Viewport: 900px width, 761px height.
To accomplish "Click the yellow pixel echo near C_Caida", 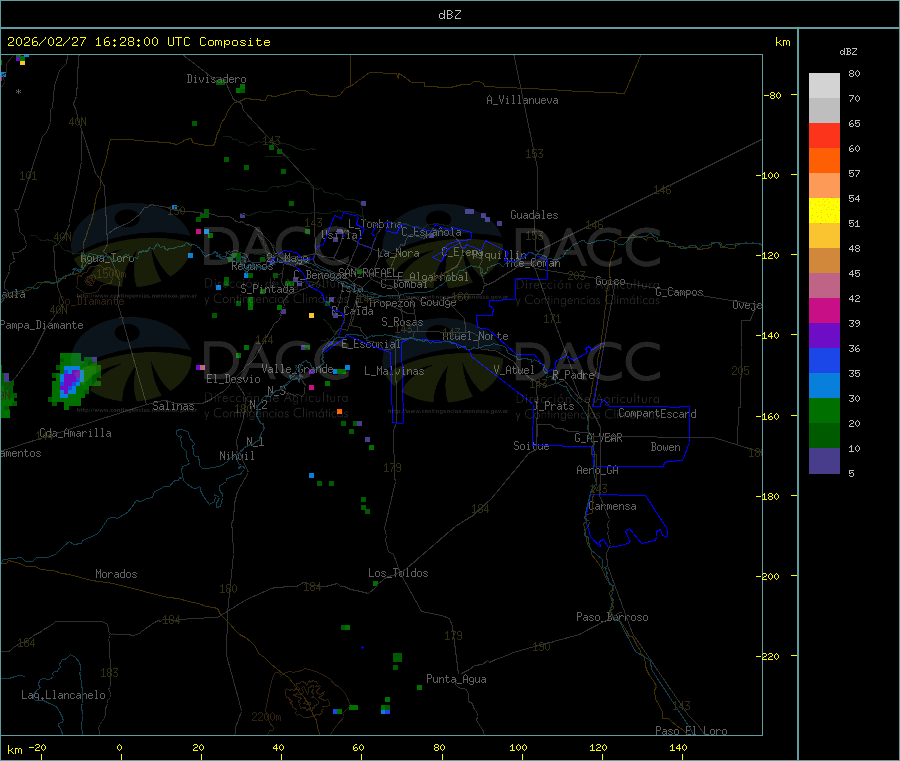I will [x=312, y=316].
